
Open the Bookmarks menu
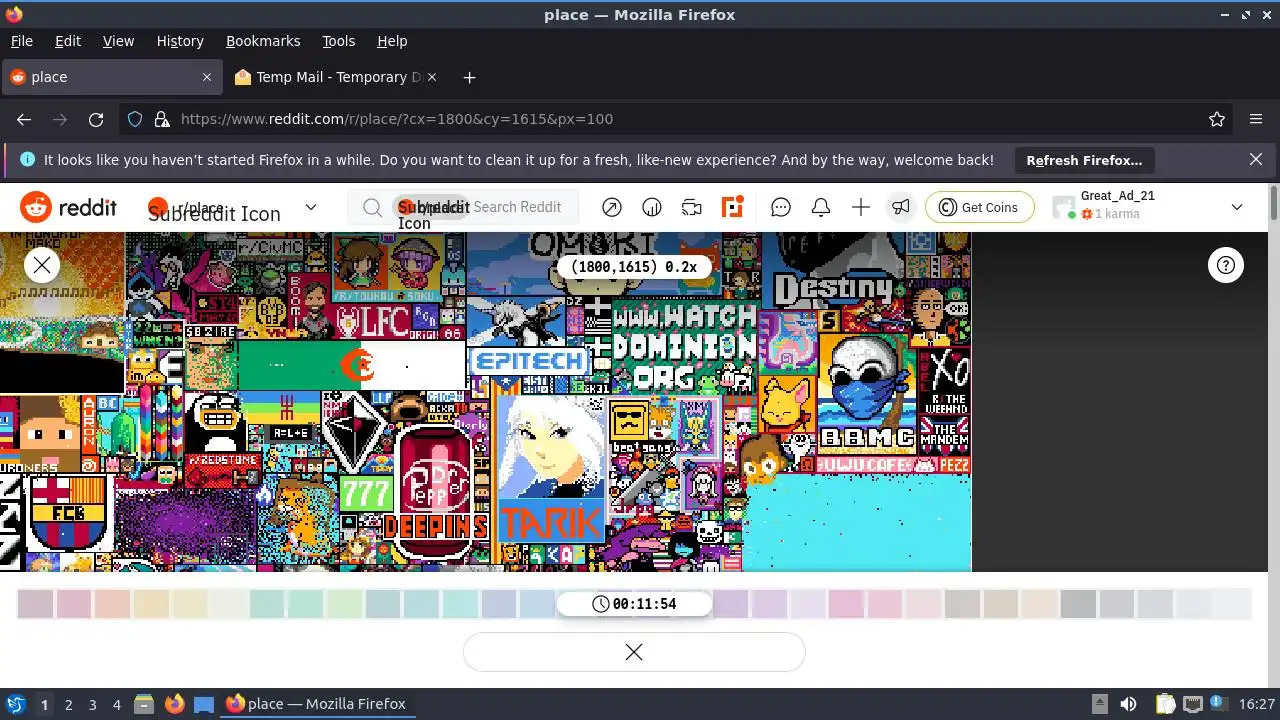point(263,41)
